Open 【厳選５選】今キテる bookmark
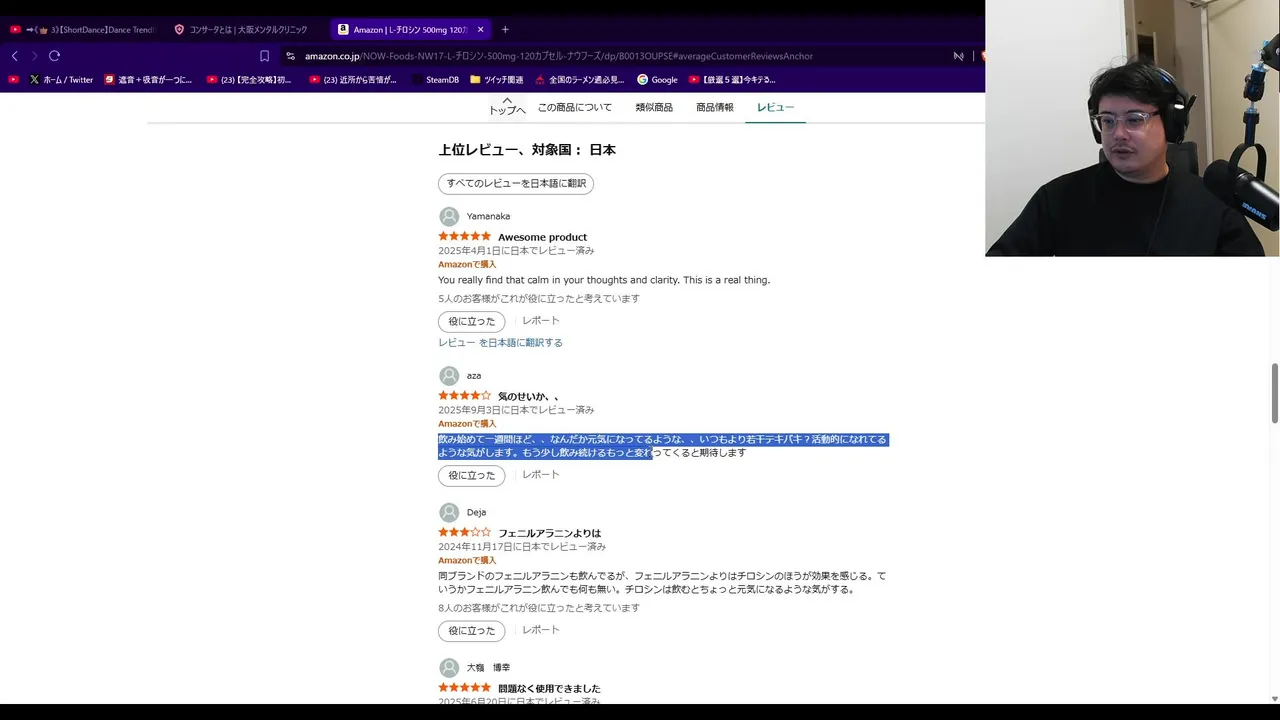Viewport: 1280px width, 720px height. (732, 80)
